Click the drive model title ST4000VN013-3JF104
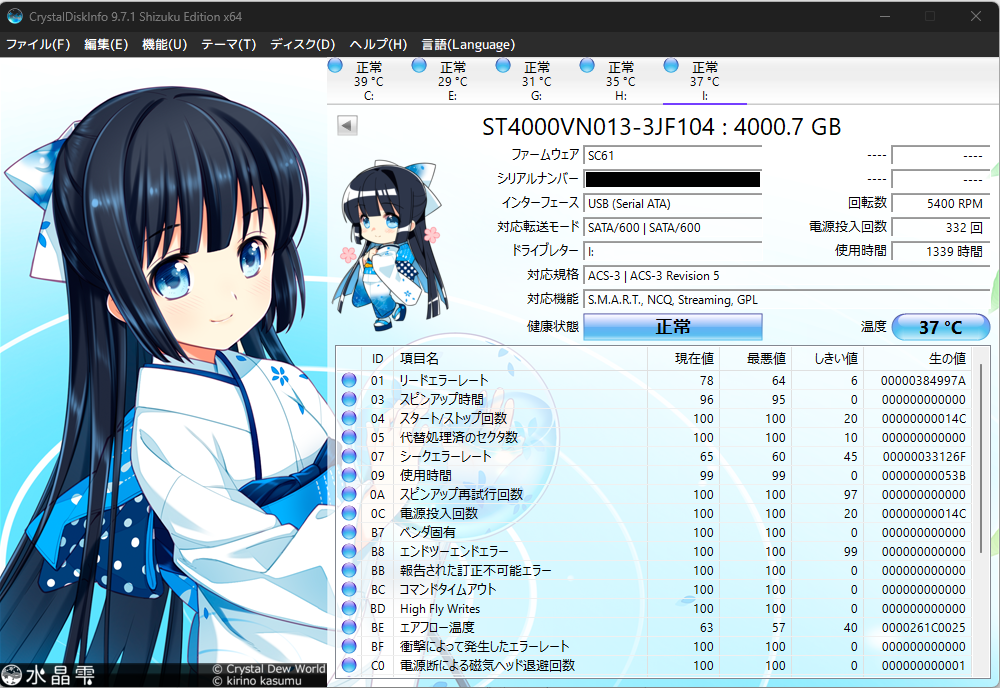This screenshot has width=1000, height=688. (x=598, y=127)
